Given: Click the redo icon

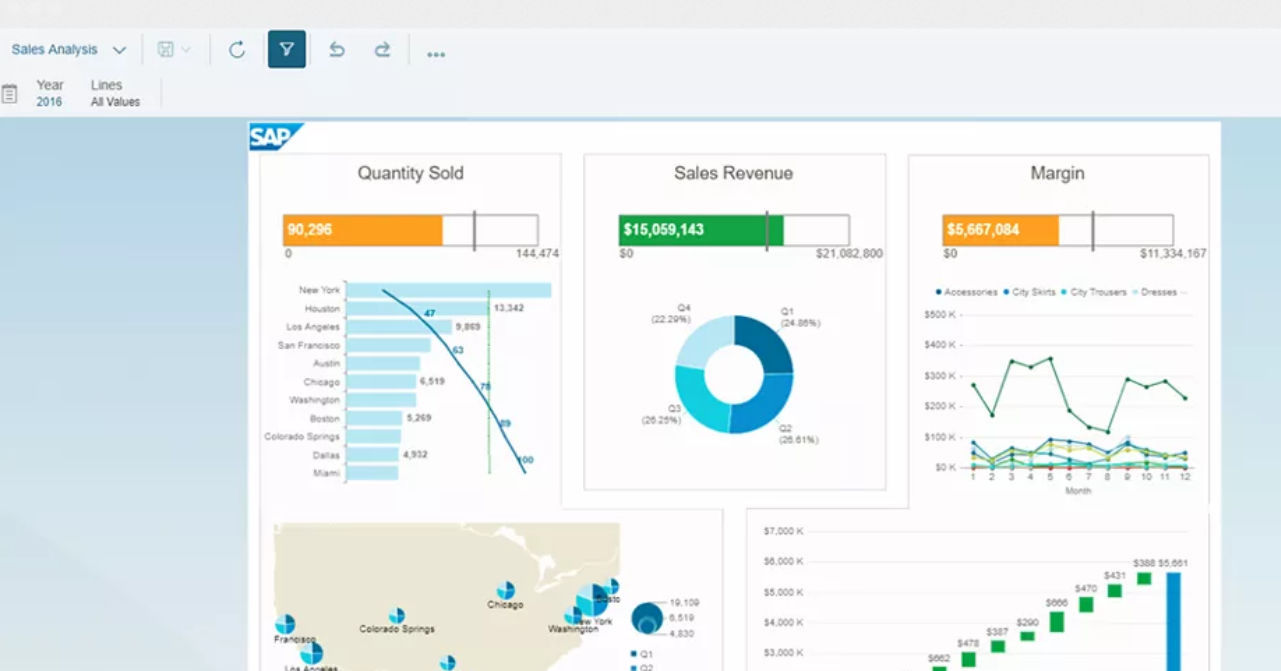Looking at the screenshot, I should [382, 49].
